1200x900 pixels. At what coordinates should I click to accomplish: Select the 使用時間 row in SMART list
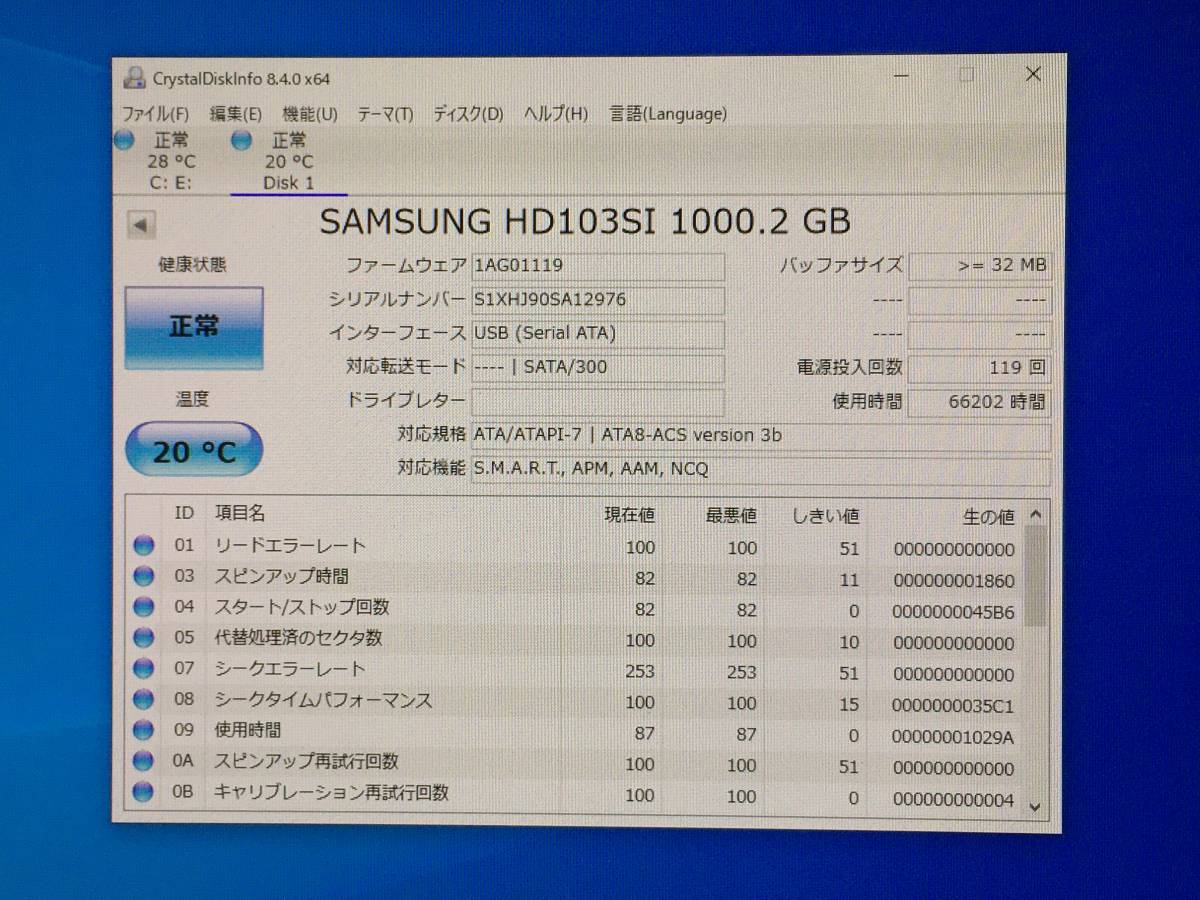(575, 732)
